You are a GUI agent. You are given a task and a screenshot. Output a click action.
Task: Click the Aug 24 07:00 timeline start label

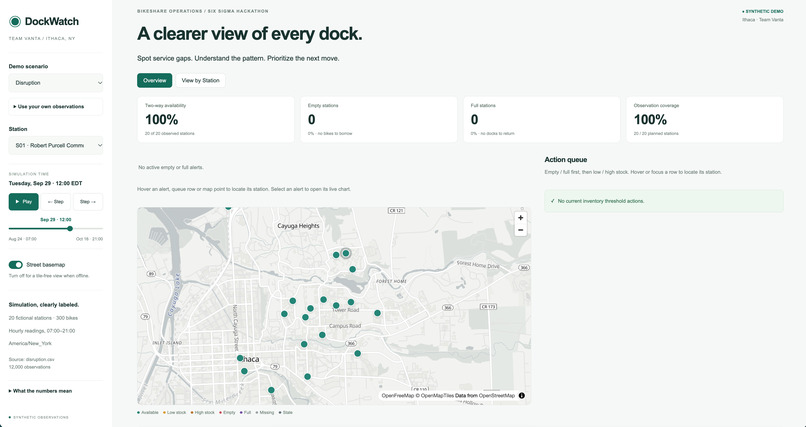tap(23, 239)
